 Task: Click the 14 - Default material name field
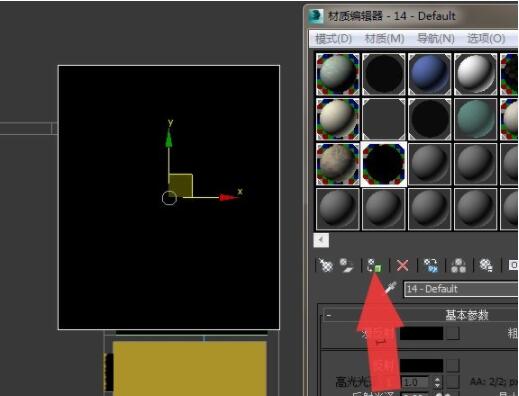461,289
